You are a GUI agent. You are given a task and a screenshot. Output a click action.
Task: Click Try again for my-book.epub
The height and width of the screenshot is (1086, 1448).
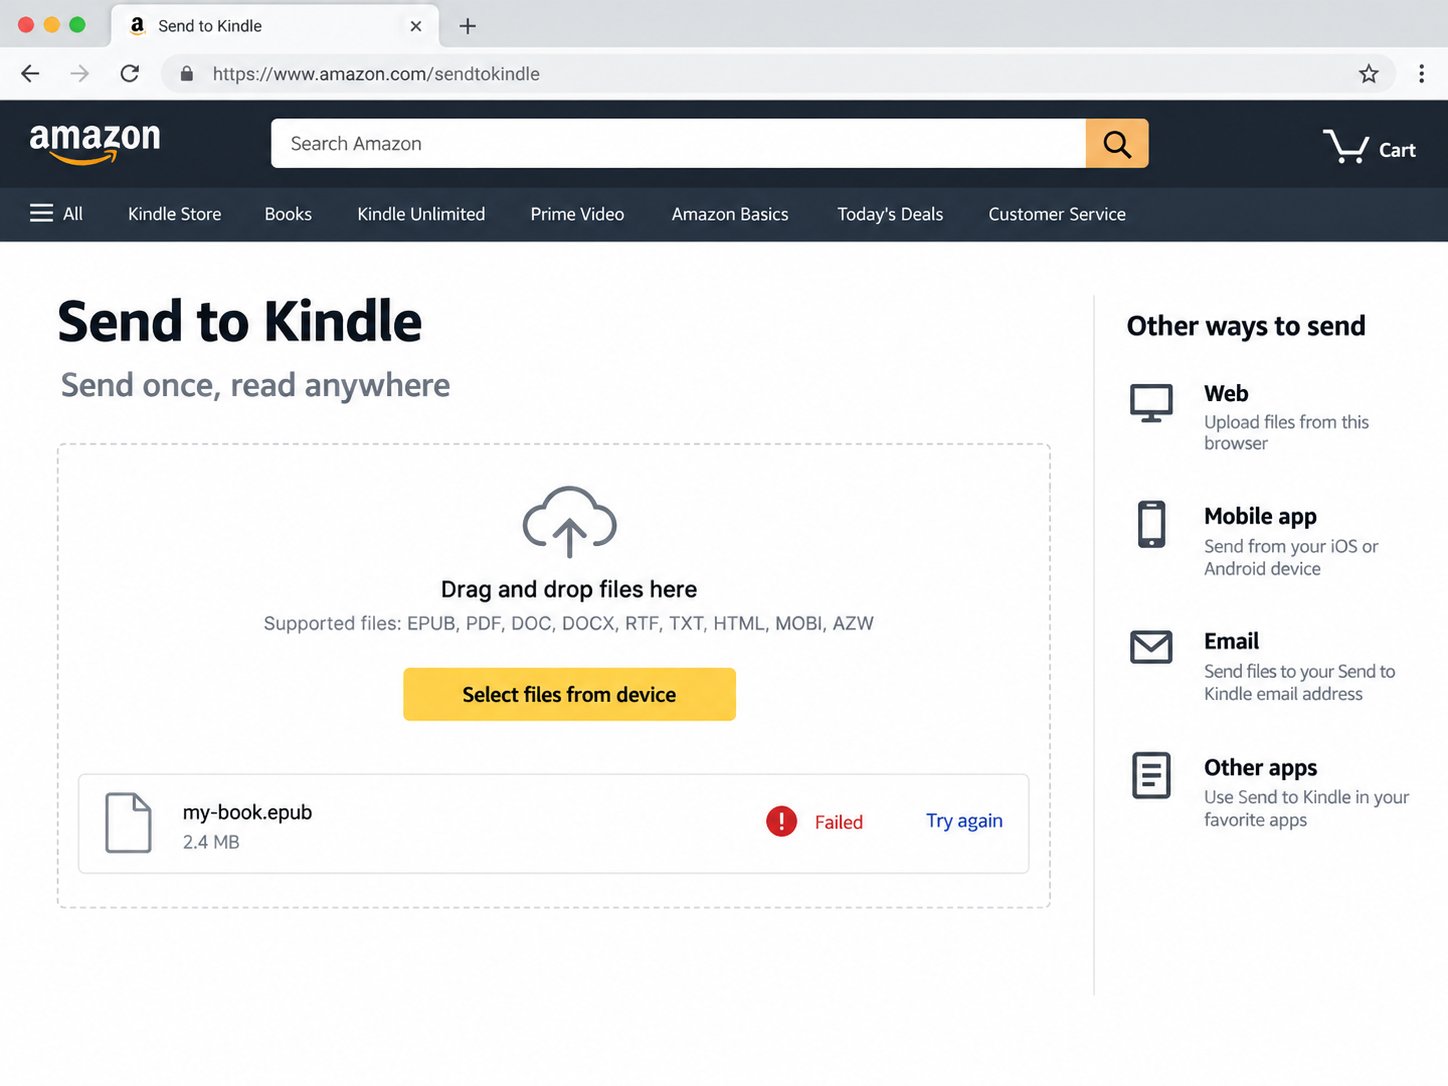964,821
